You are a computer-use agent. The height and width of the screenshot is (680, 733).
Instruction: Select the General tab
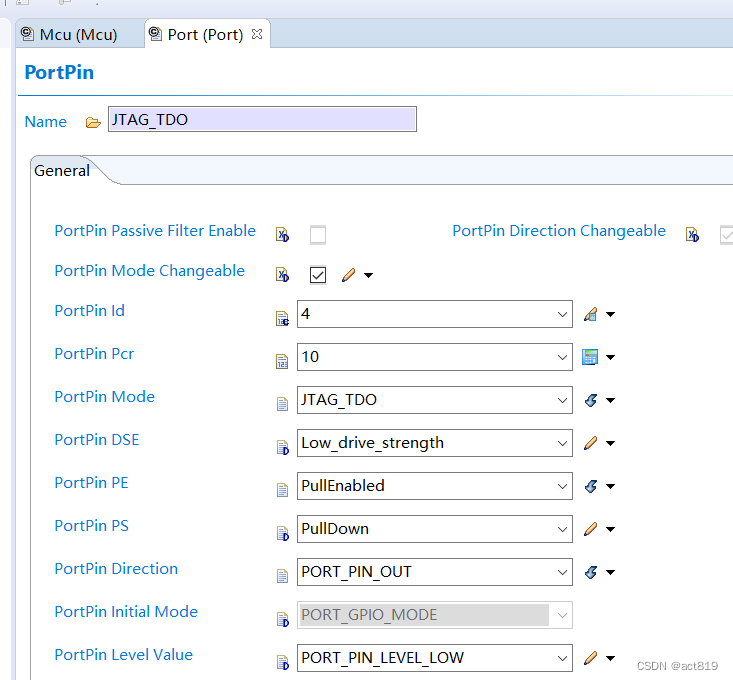[62, 171]
